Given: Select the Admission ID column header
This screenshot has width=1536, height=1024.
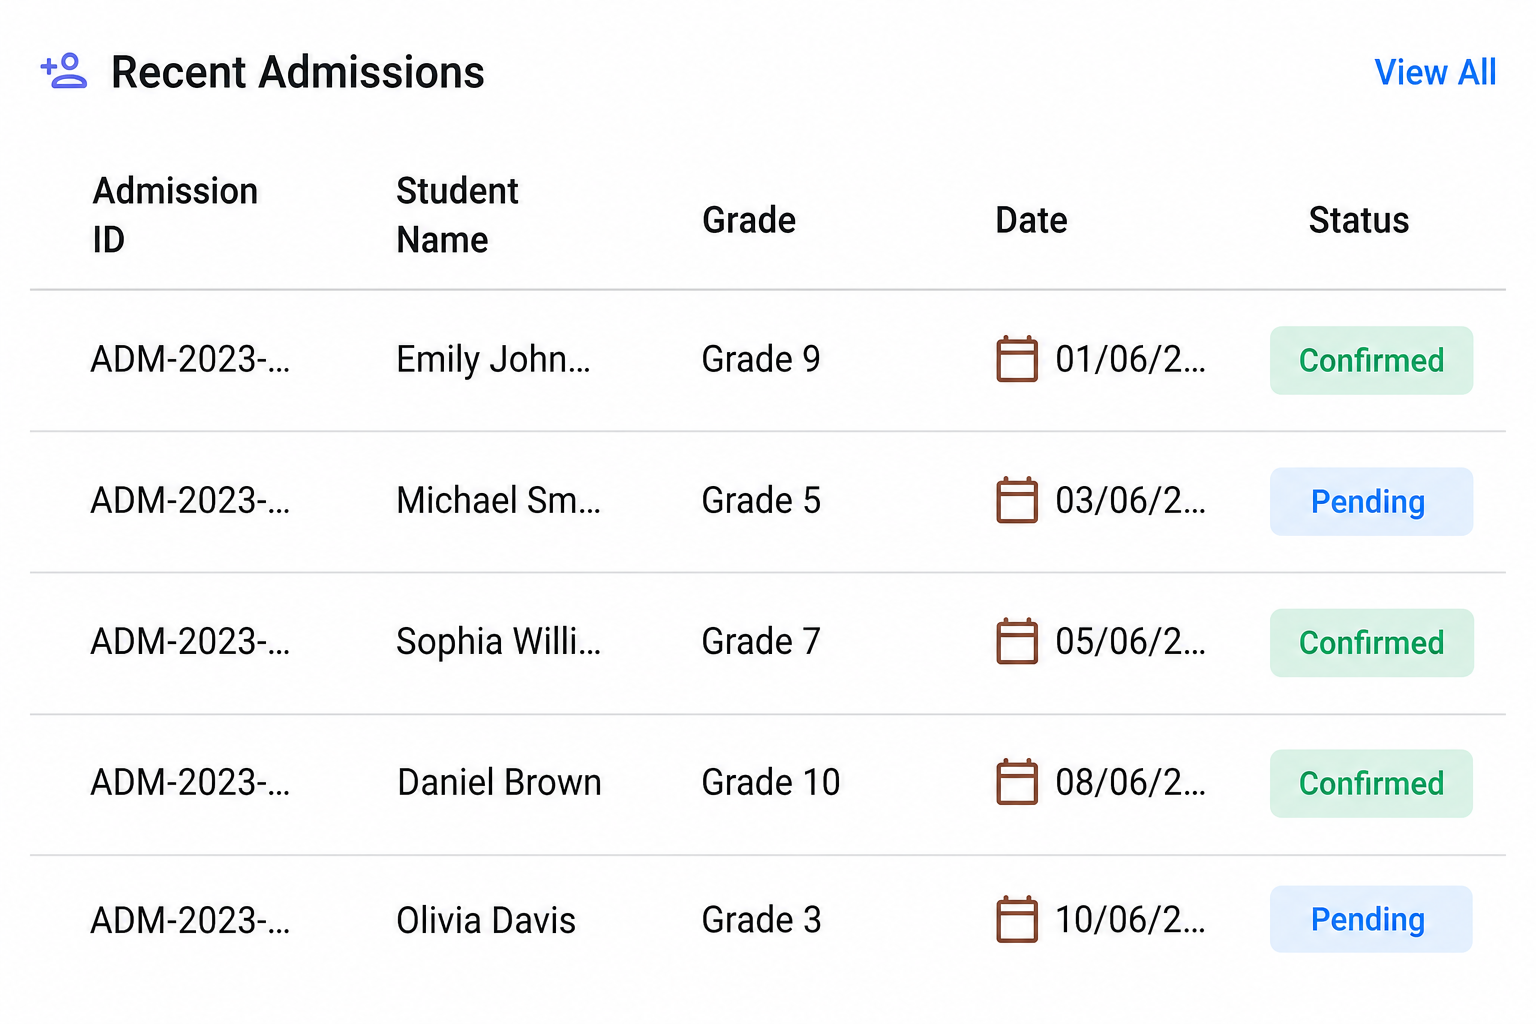Looking at the screenshot, I should click(175, 215).
